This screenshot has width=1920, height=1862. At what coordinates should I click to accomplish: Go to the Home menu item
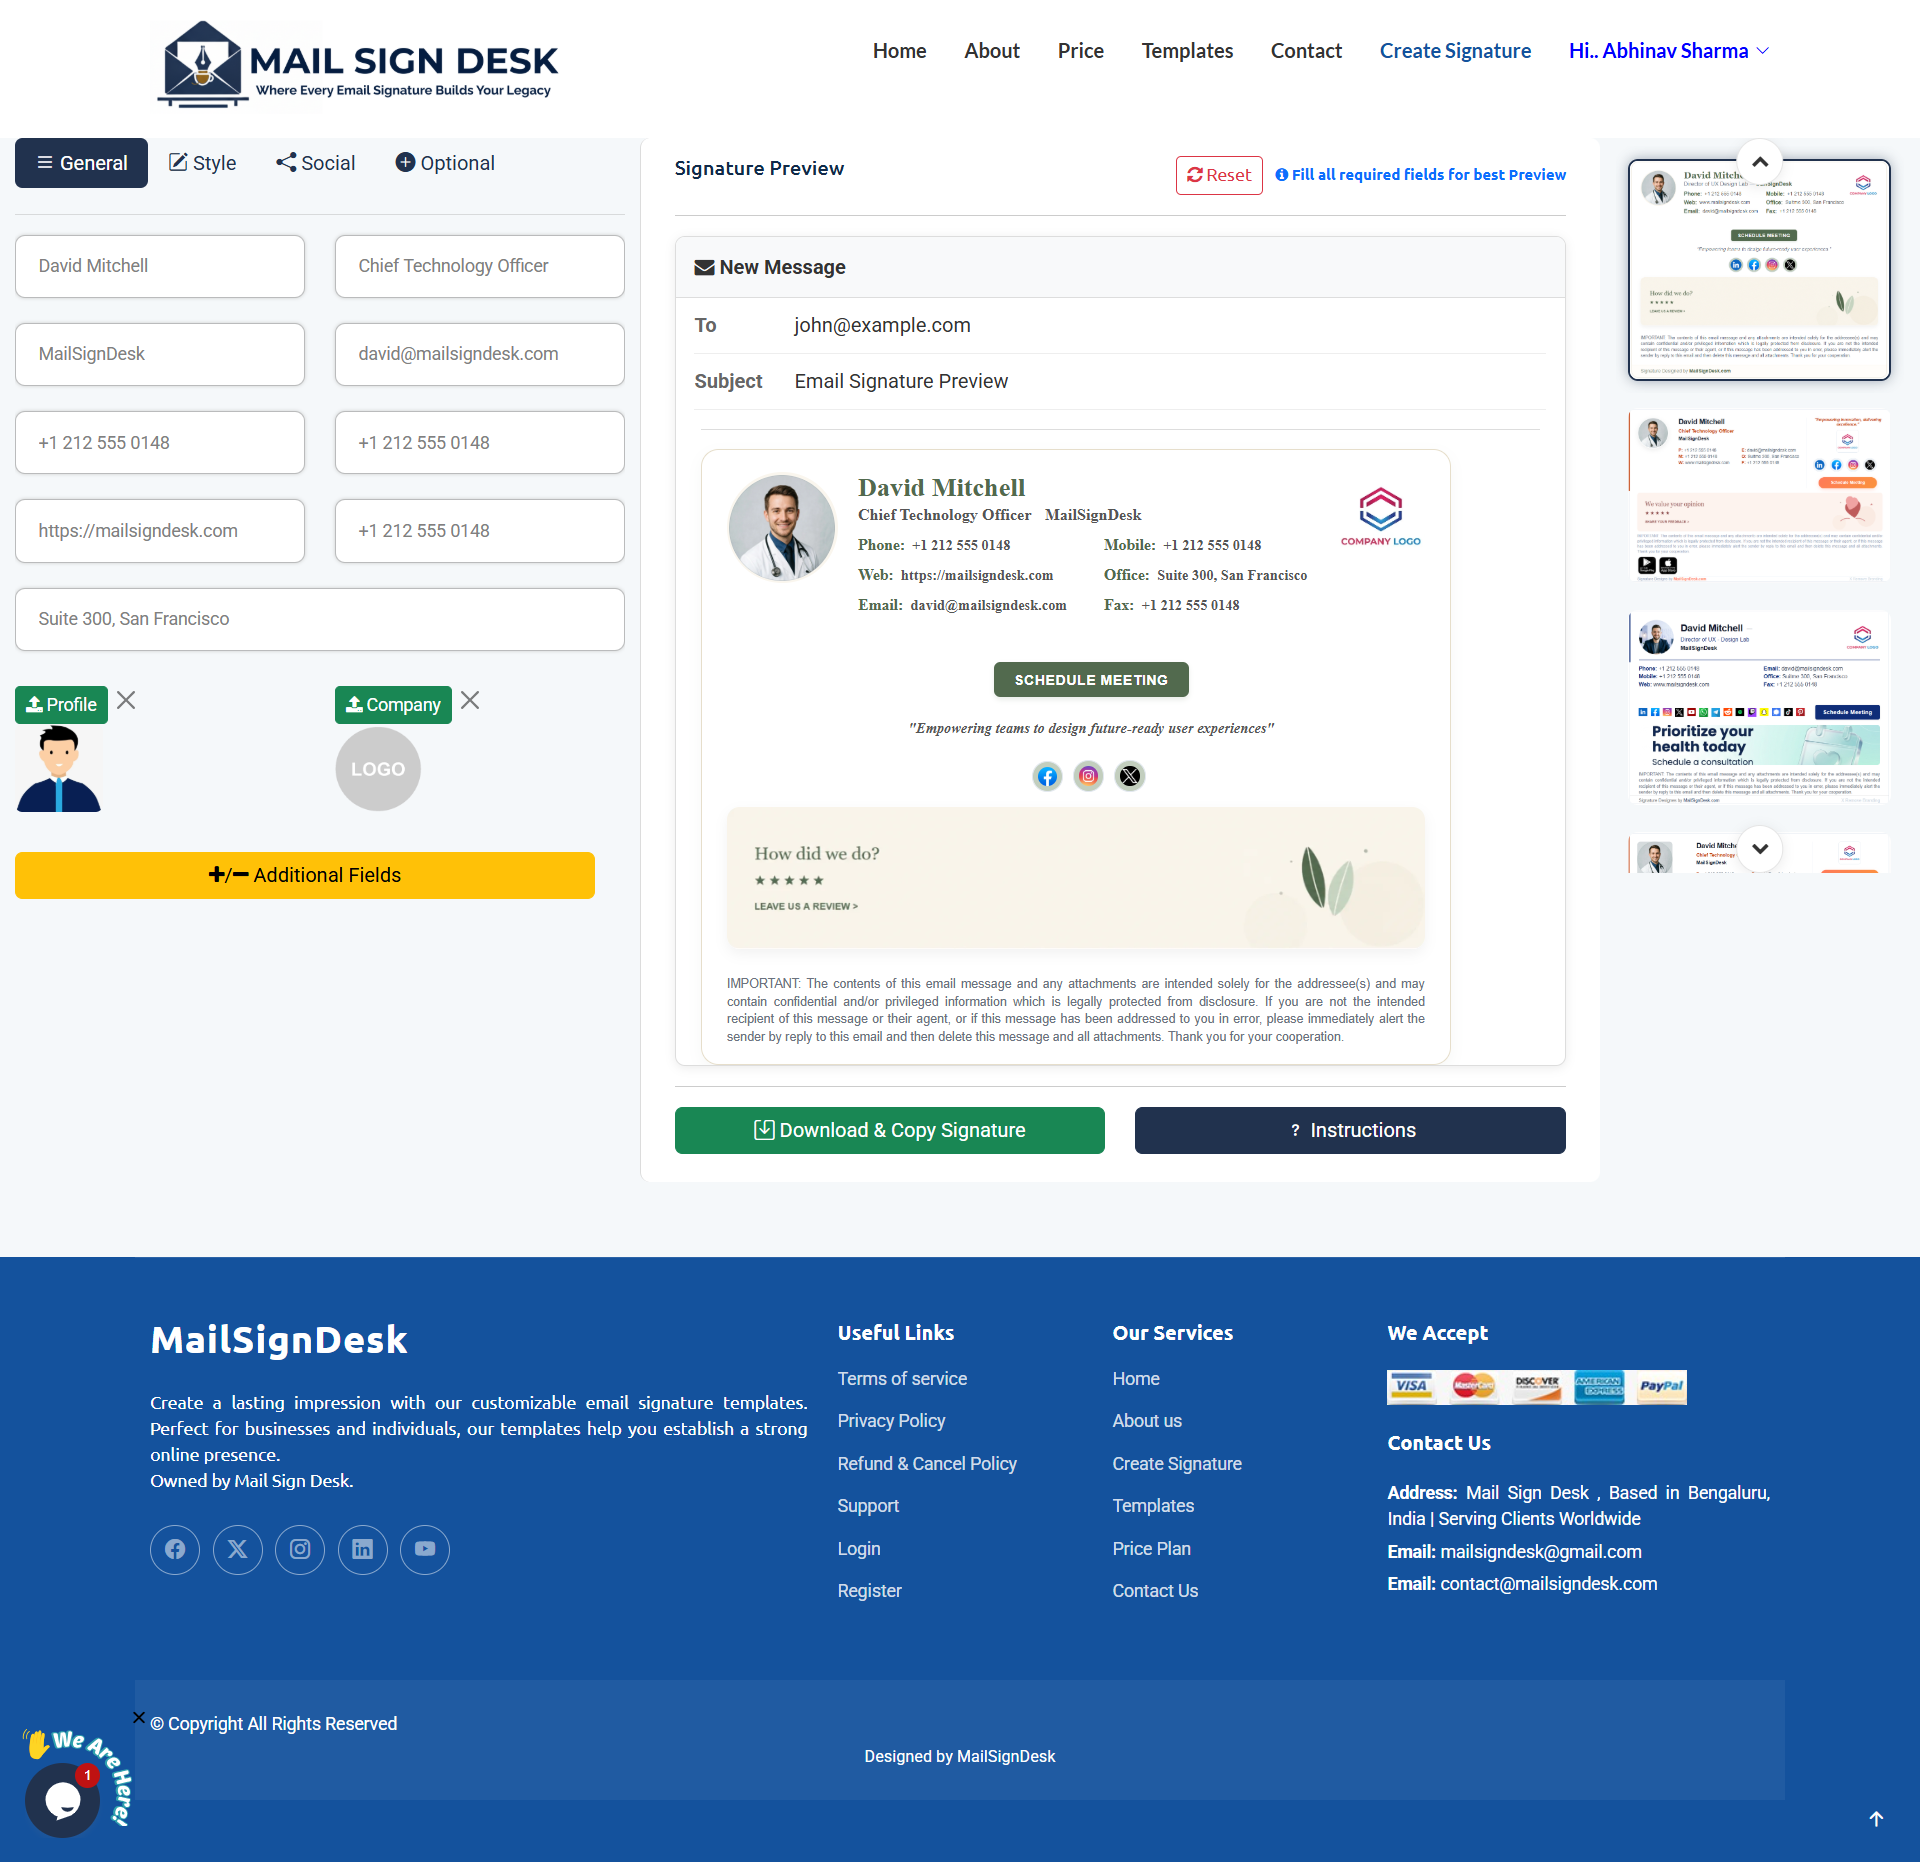[x=899, y=51]
